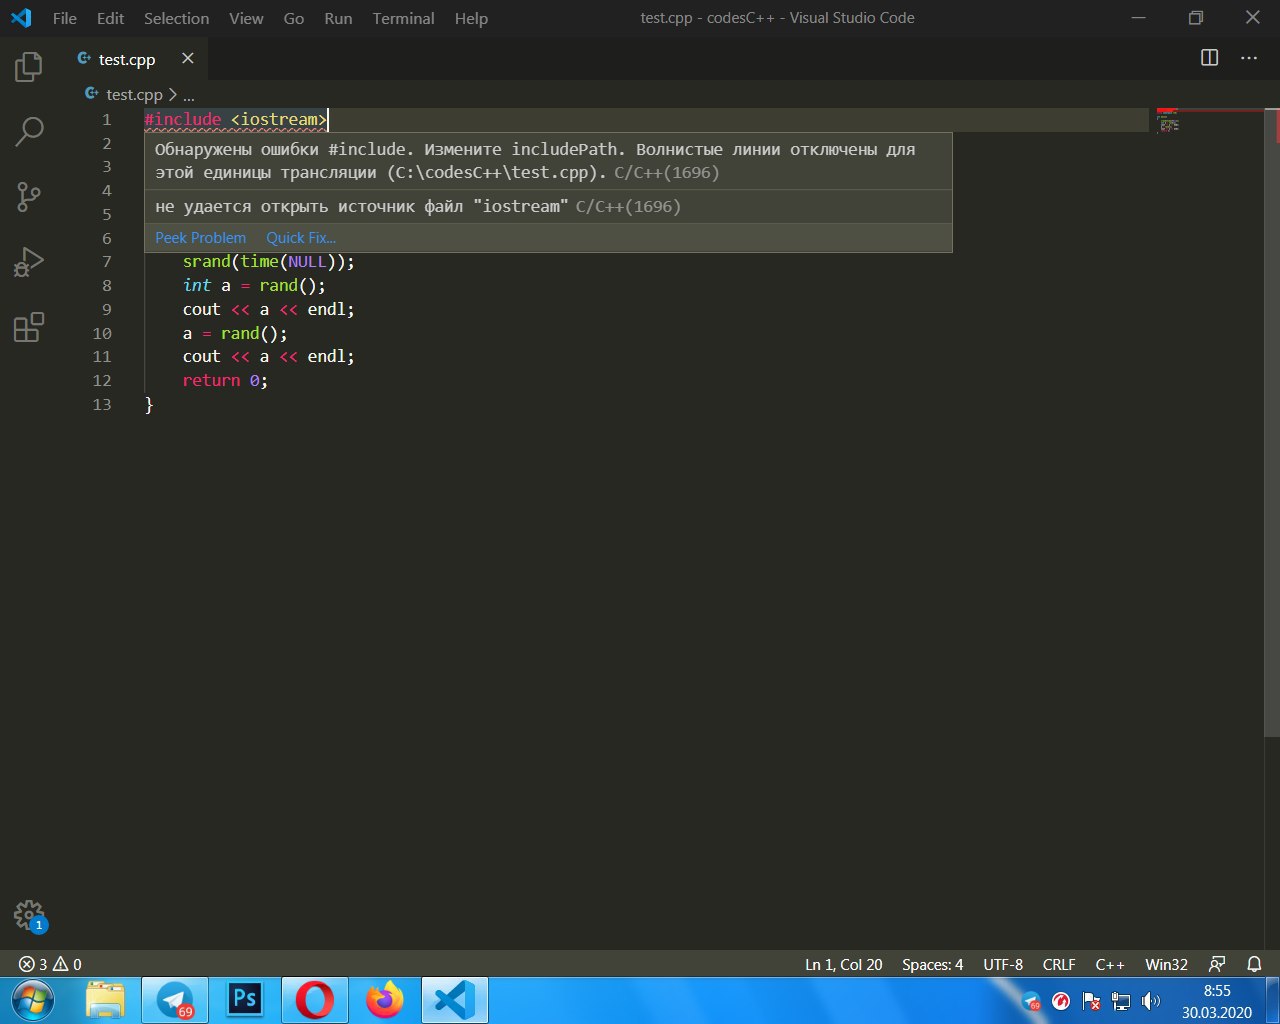Go to line via Ln 1, Col 20
Viewport: 1280px width, 1024px height.
(844, 964)
